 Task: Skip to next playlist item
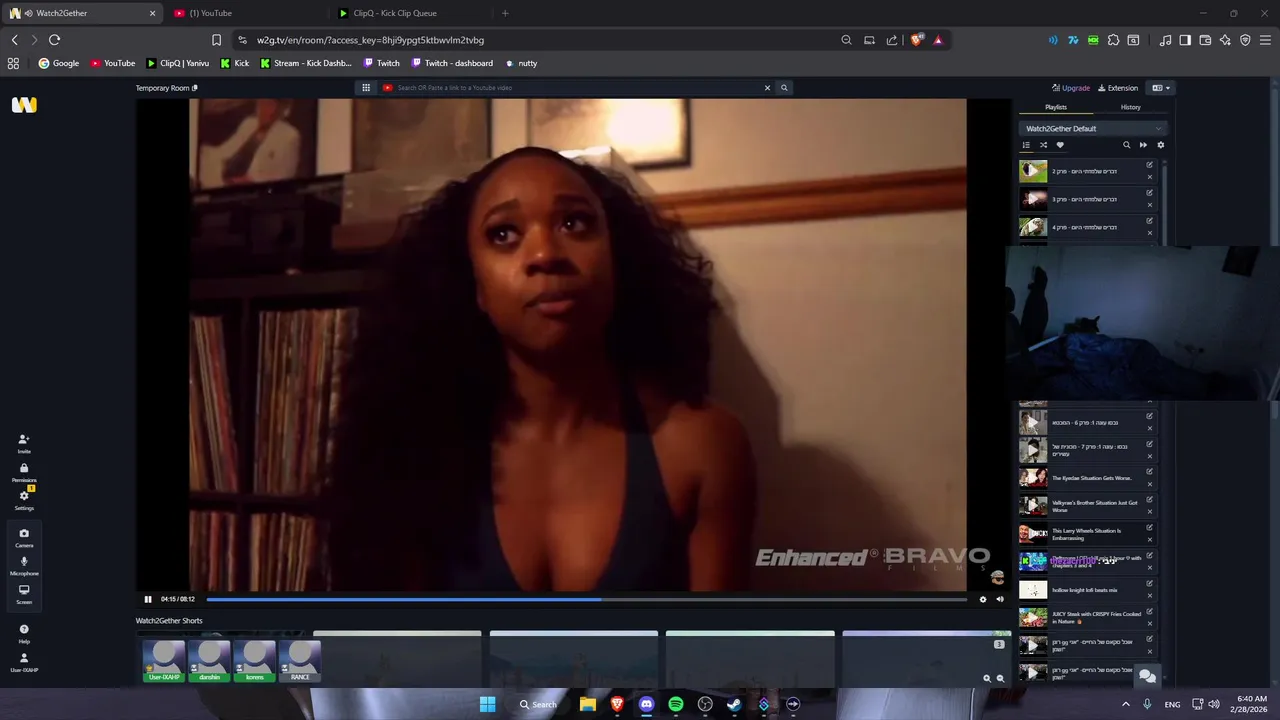1143,145
